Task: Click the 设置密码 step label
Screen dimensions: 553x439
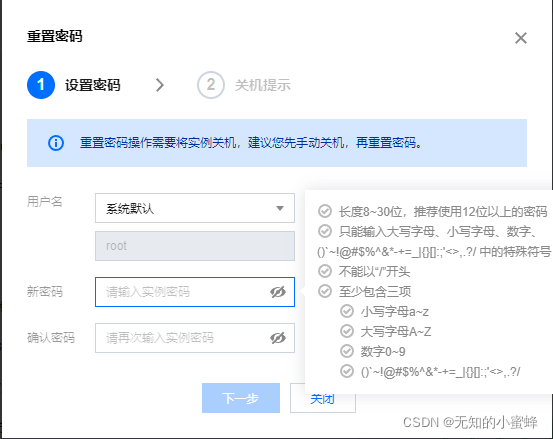Action: pyautogui.click(x=93, y=85)
